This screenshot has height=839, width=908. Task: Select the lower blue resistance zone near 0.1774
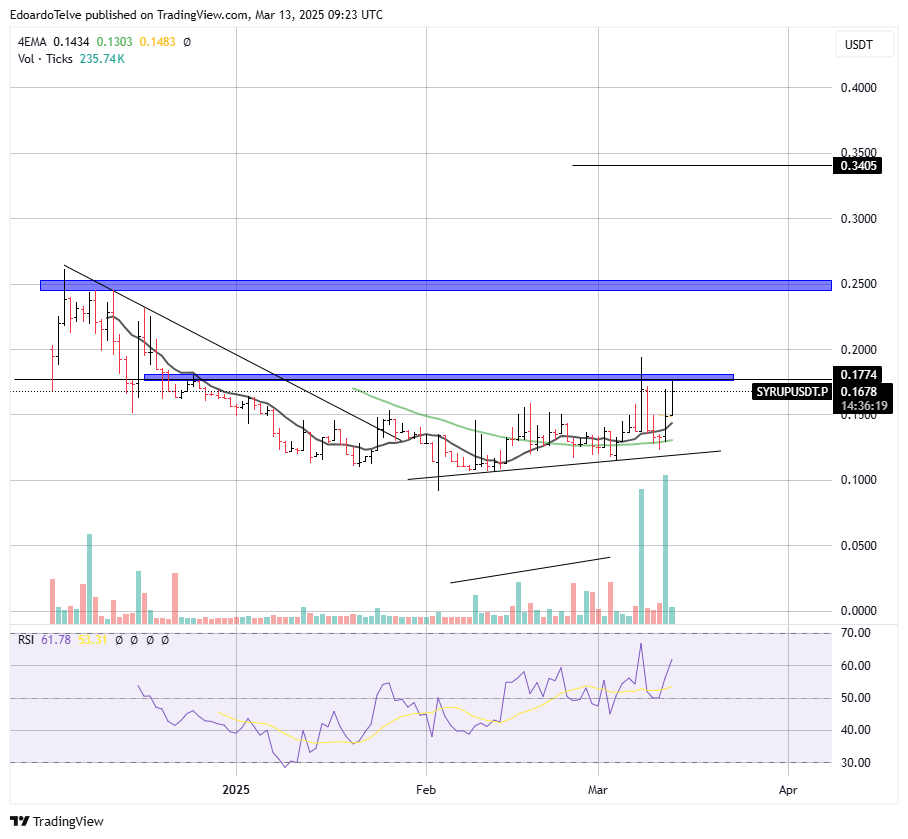(x=438, y=377)
